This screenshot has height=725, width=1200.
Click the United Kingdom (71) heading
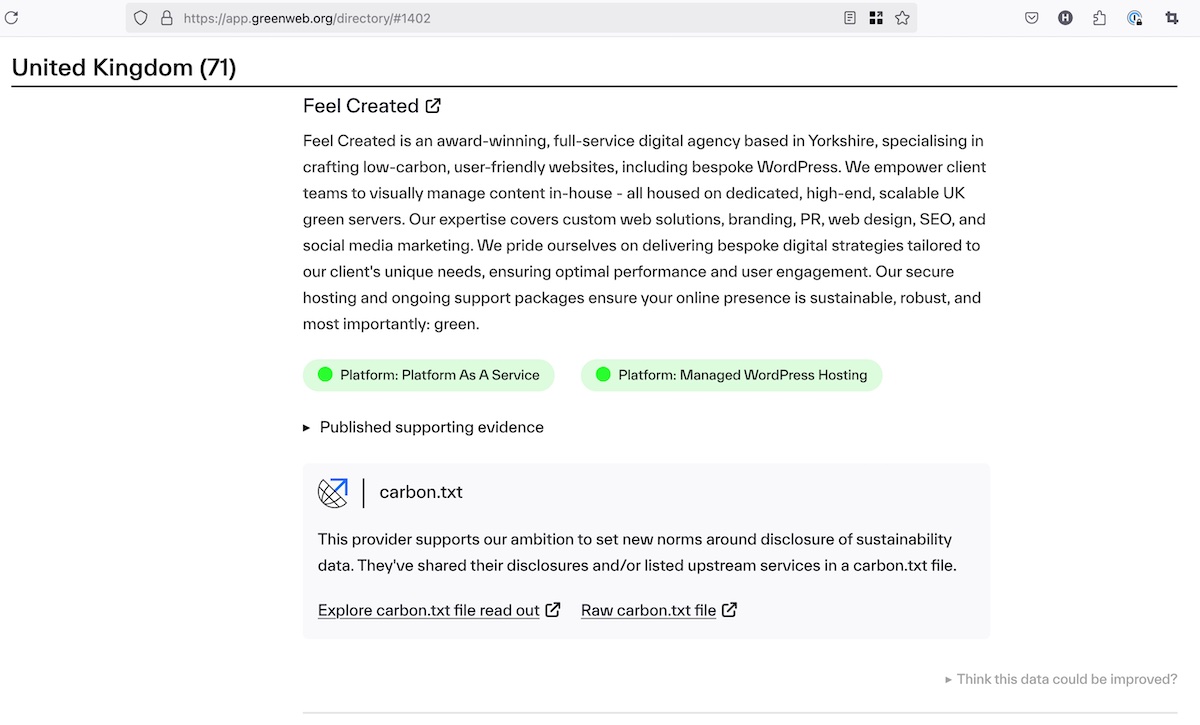124,68
